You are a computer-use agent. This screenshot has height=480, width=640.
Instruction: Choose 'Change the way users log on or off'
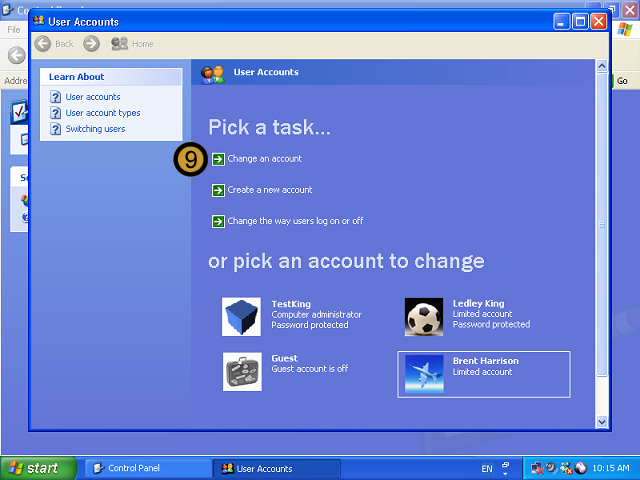[296, 221]
